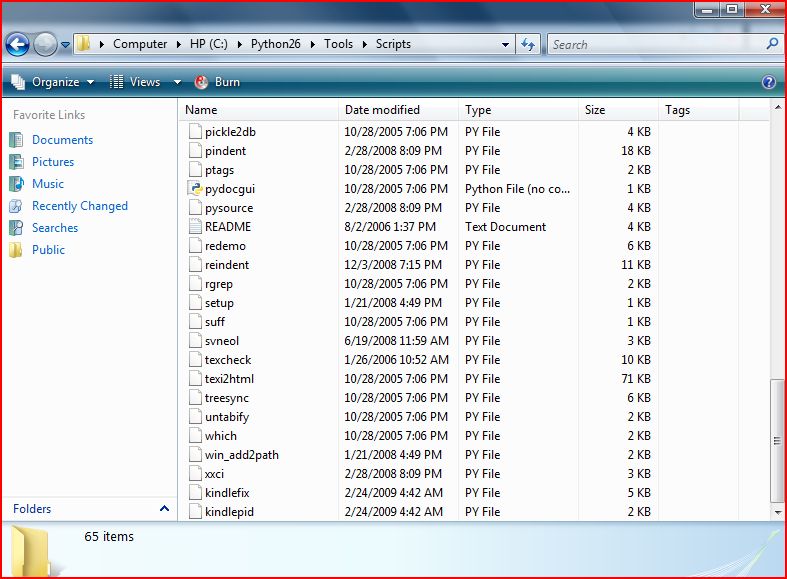The image size is (787, 579).
Task: Click the Back navigation arrow button
Action: [17, 44]
